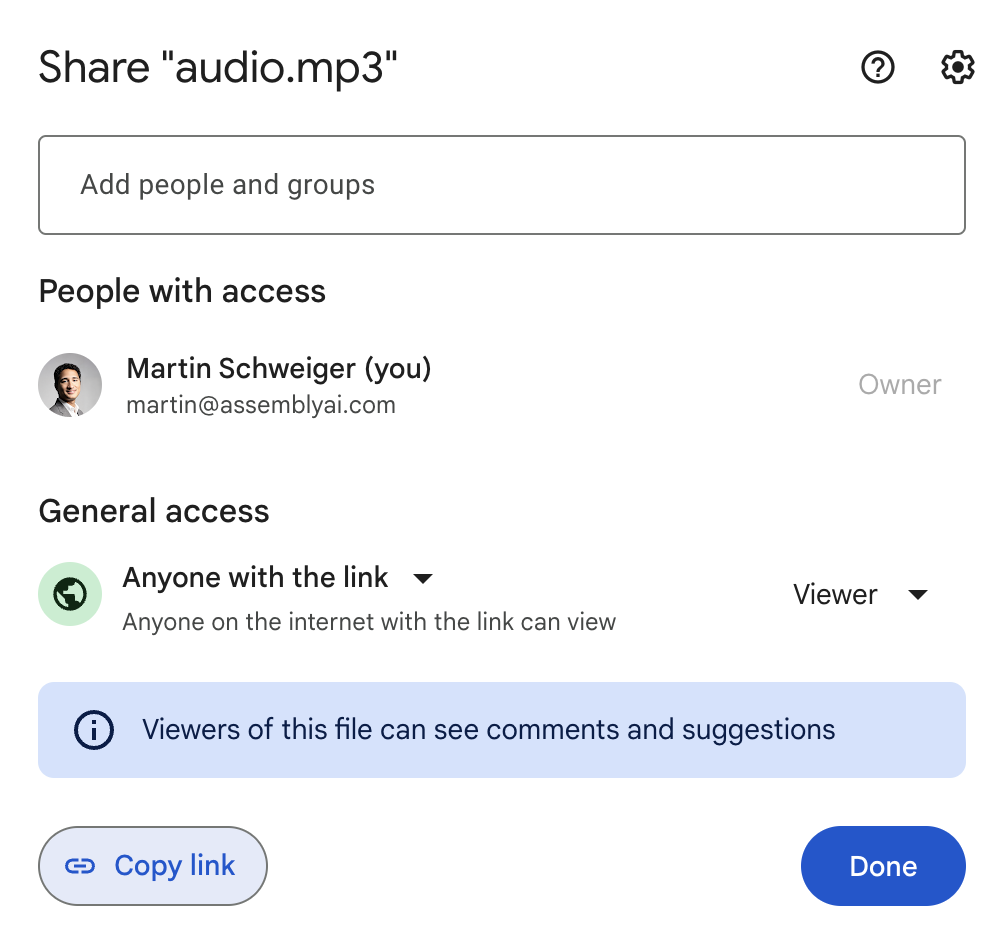
Task: Select the People with access section header
Action: (x=182, y=291)
